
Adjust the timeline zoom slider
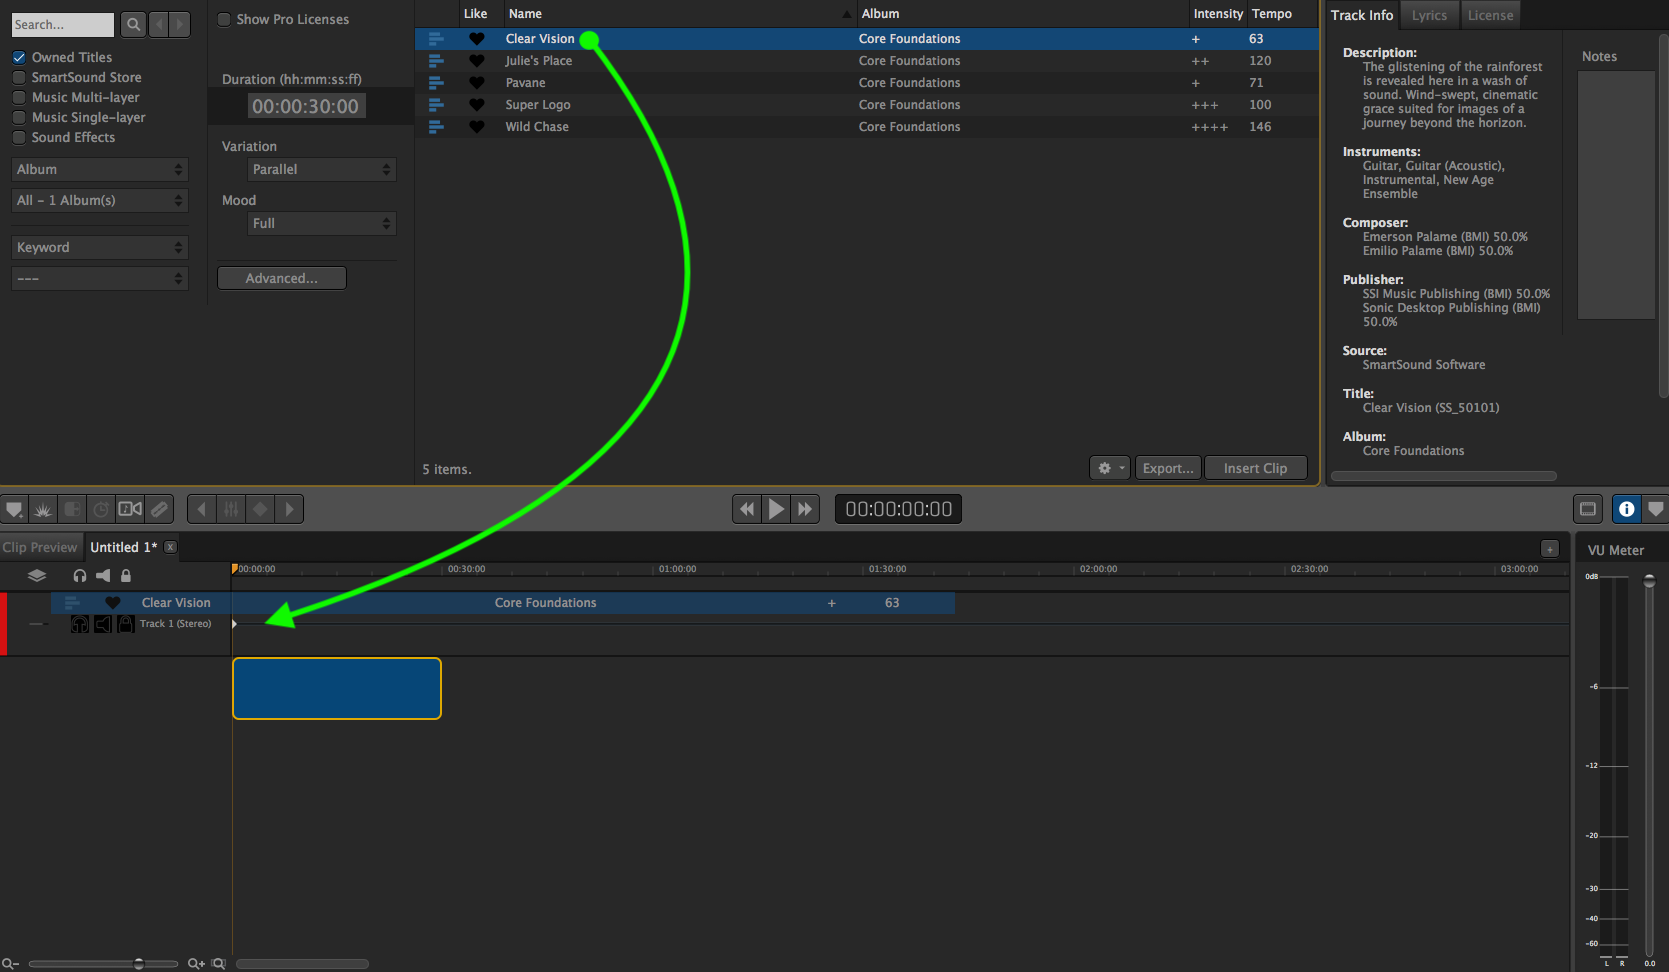139,964
